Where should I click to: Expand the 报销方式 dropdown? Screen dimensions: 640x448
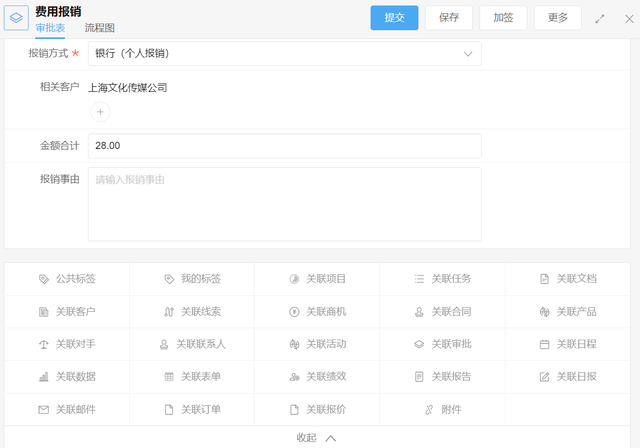284,54
